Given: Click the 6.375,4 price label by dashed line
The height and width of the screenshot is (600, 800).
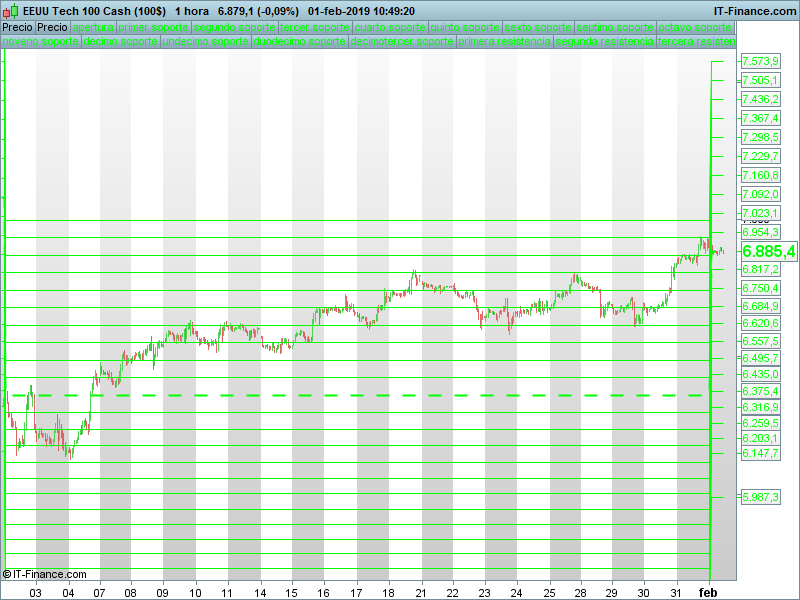Looking at the screenshot, I should (760, 391).
